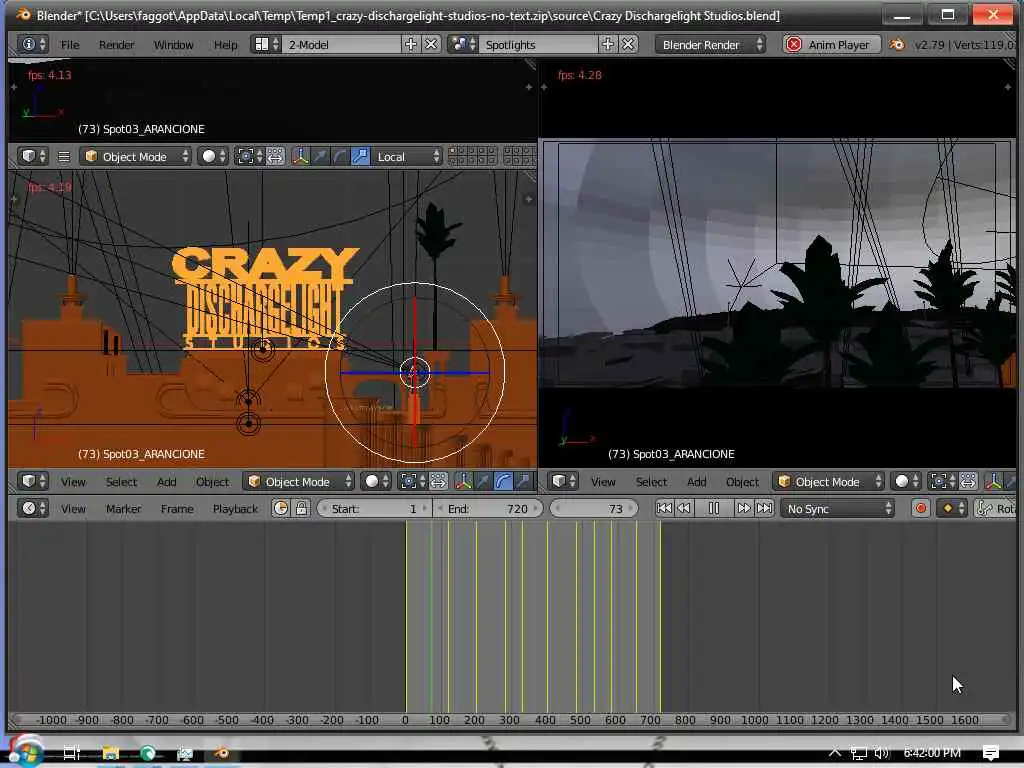Open the Render menu
Image resolution: width=1024 pixels, height=768 pixels.
pos(116,44)
